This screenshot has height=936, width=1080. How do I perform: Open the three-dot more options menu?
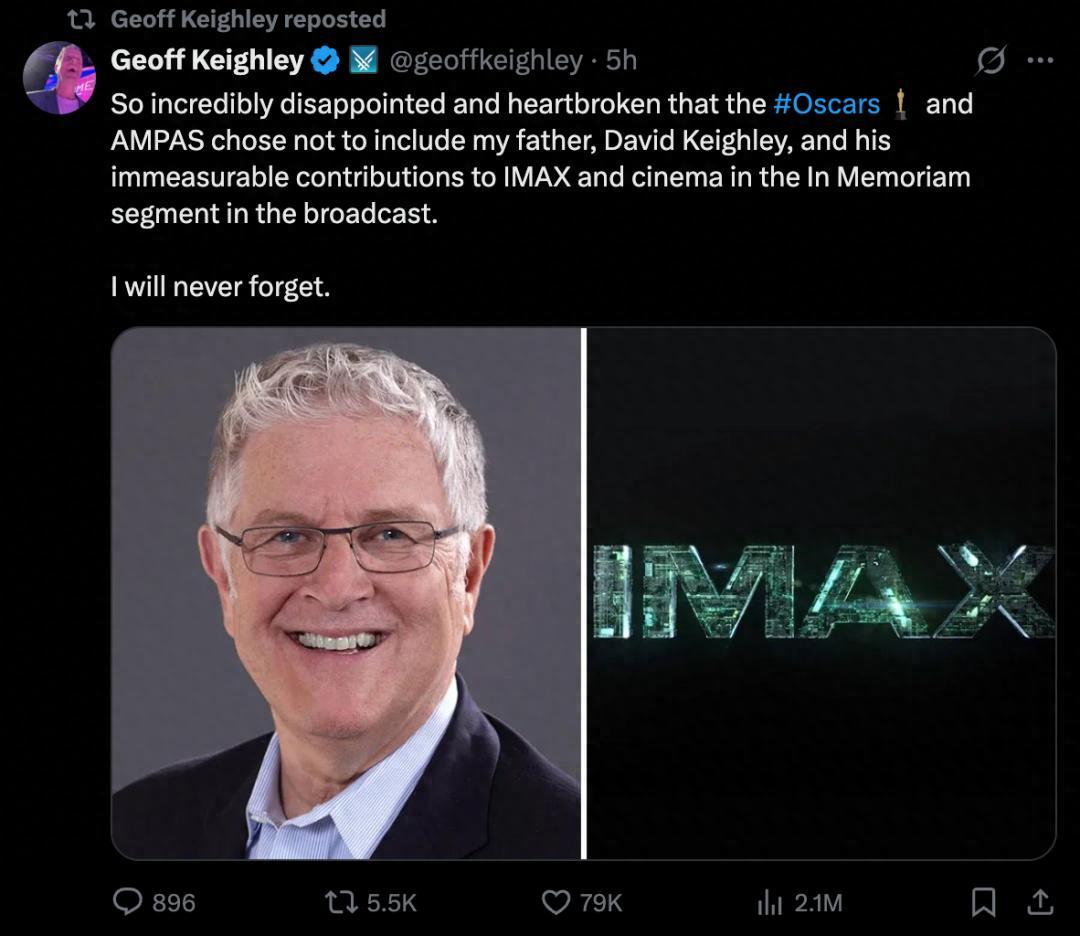coord(1040,61)
